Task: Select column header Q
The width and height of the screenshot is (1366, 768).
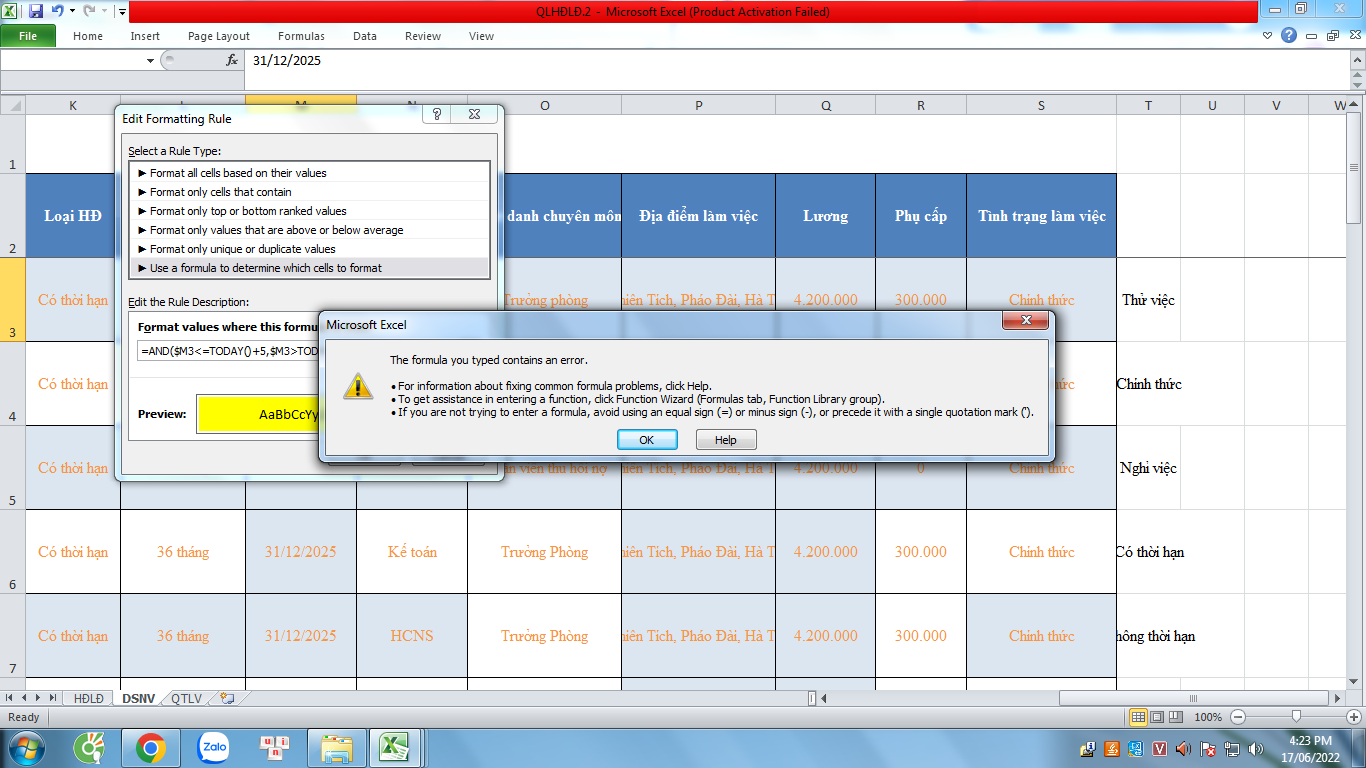Action: [825, 105]
